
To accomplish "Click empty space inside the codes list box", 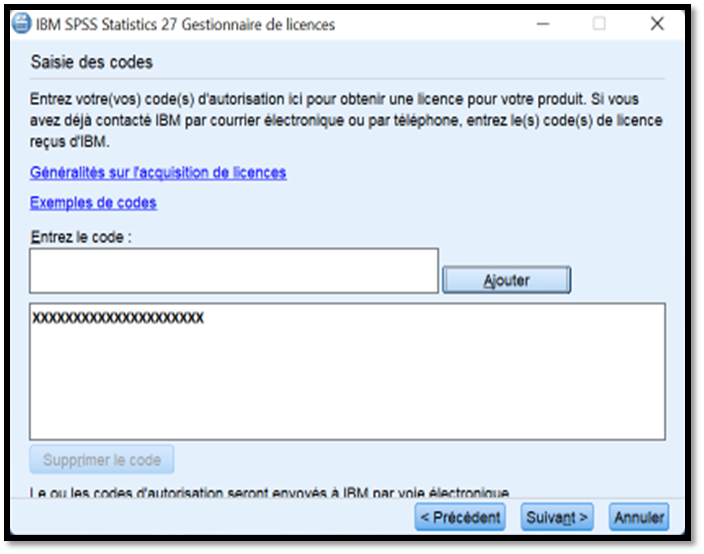I will [x=346, y=390].
